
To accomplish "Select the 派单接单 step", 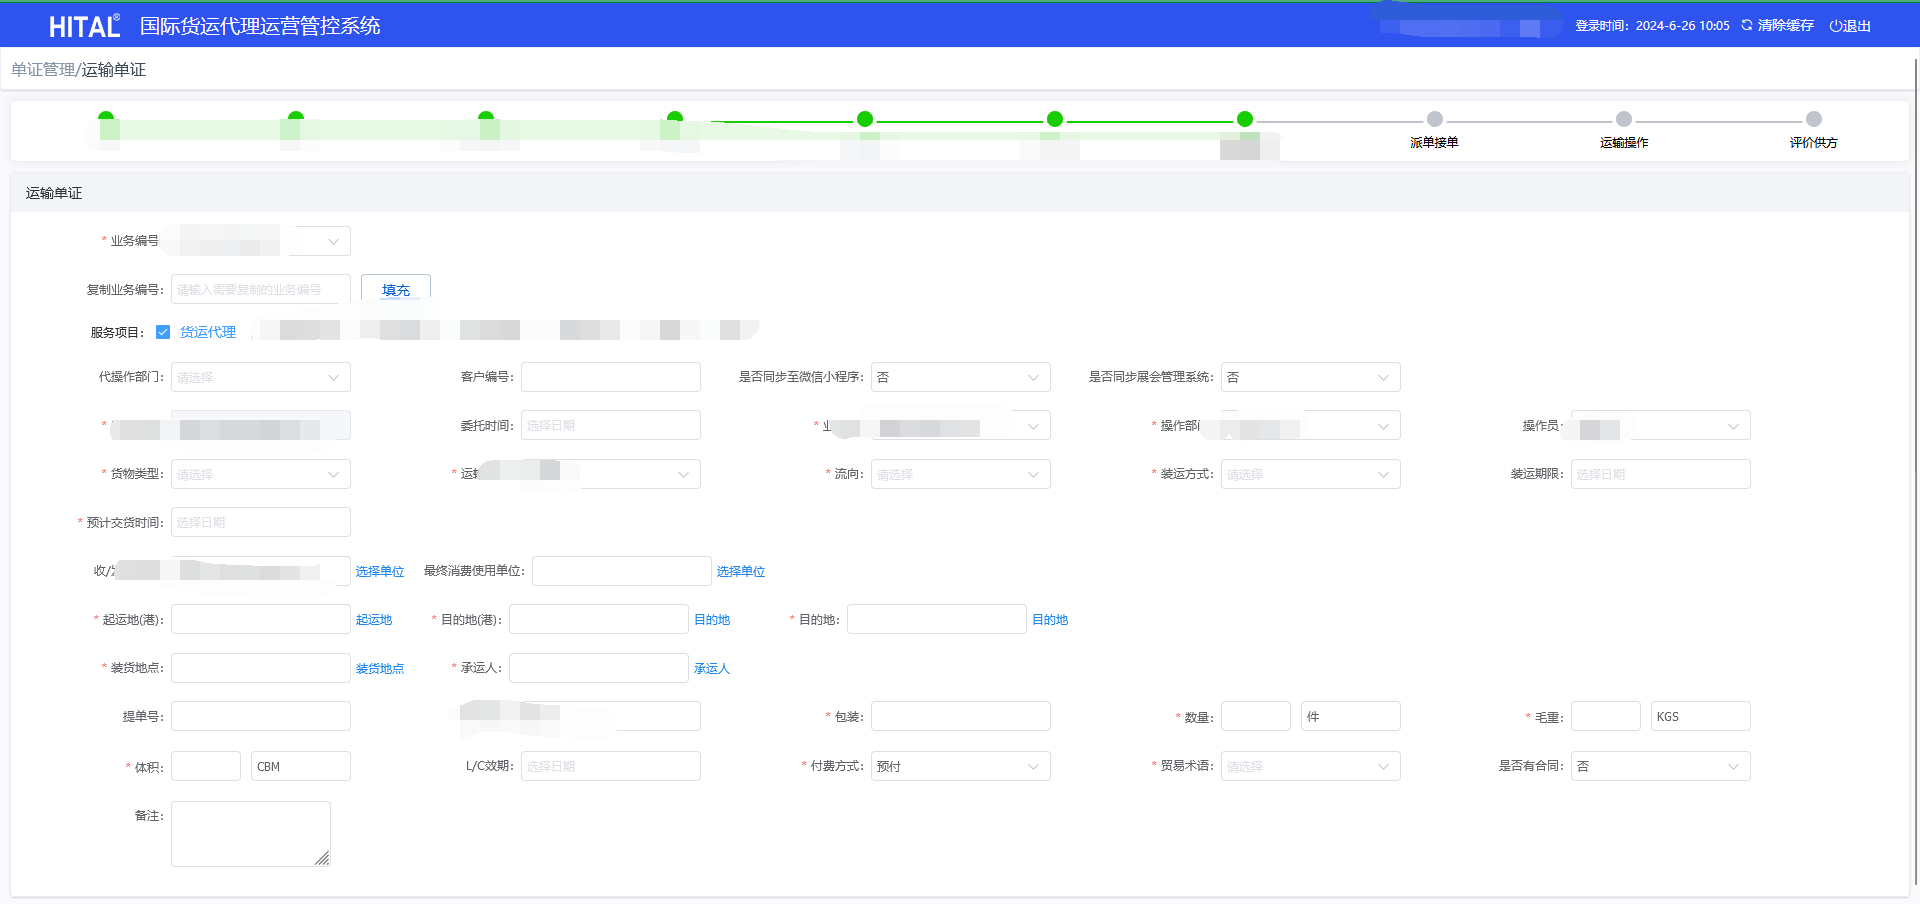I will coord(1434,143).
